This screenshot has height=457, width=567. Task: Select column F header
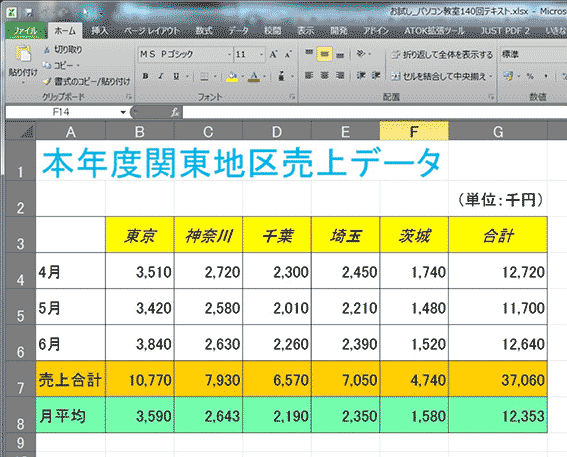414,131
